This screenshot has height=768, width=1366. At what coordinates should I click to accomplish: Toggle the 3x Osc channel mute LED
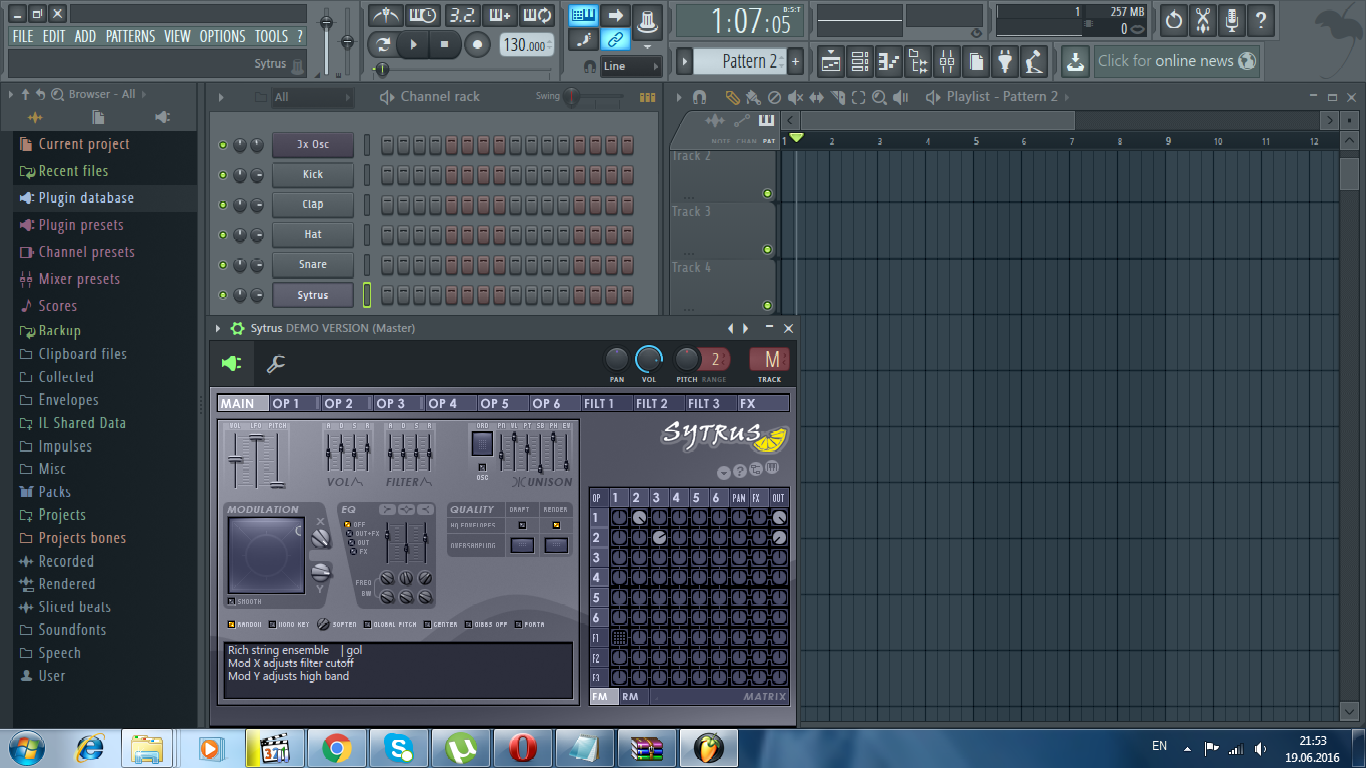click(x=223, y=145)
